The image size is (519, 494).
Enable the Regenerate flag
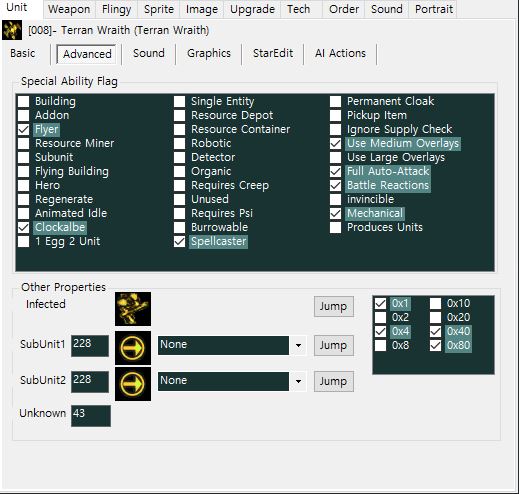pyautogui.click(x=24, y=199)
